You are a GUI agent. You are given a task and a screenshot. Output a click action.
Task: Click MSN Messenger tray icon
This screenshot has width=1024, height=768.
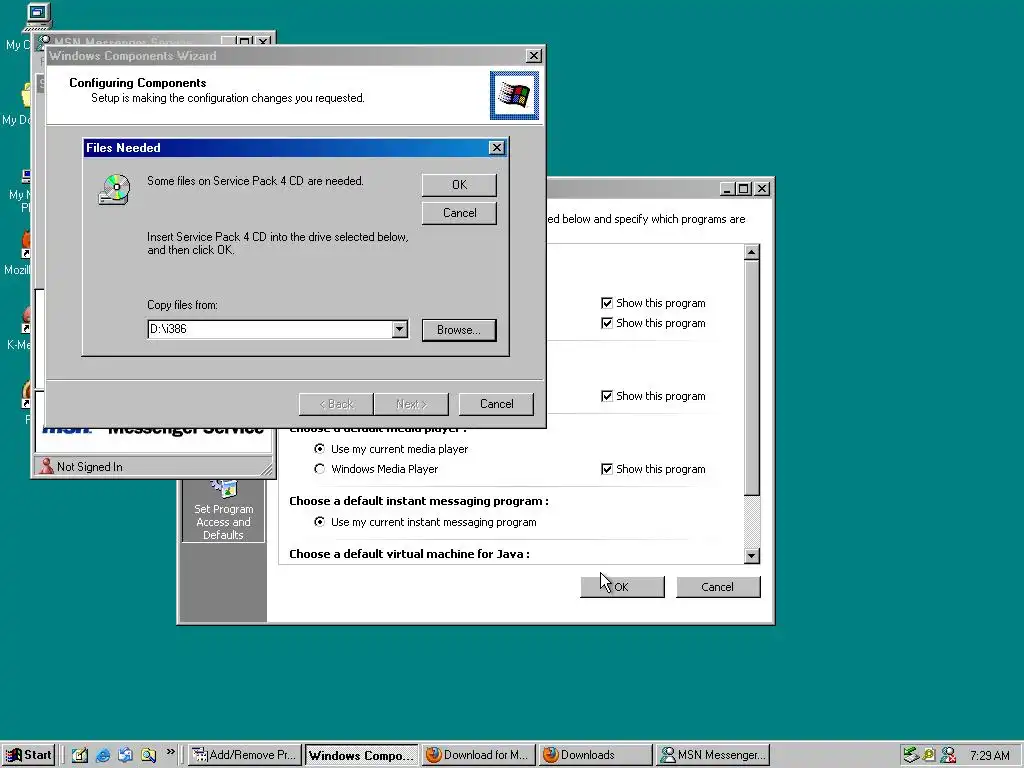tap(948, 756)
